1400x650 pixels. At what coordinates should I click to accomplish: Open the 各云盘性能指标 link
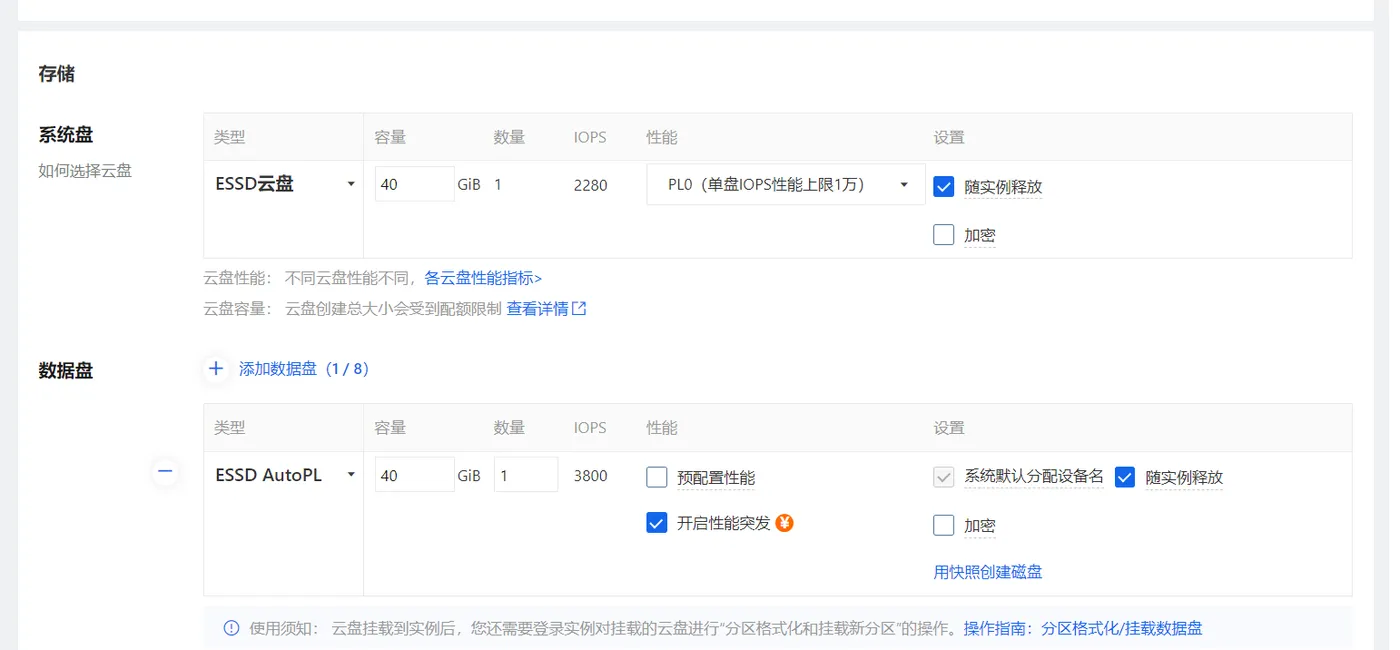click(483, 278)
